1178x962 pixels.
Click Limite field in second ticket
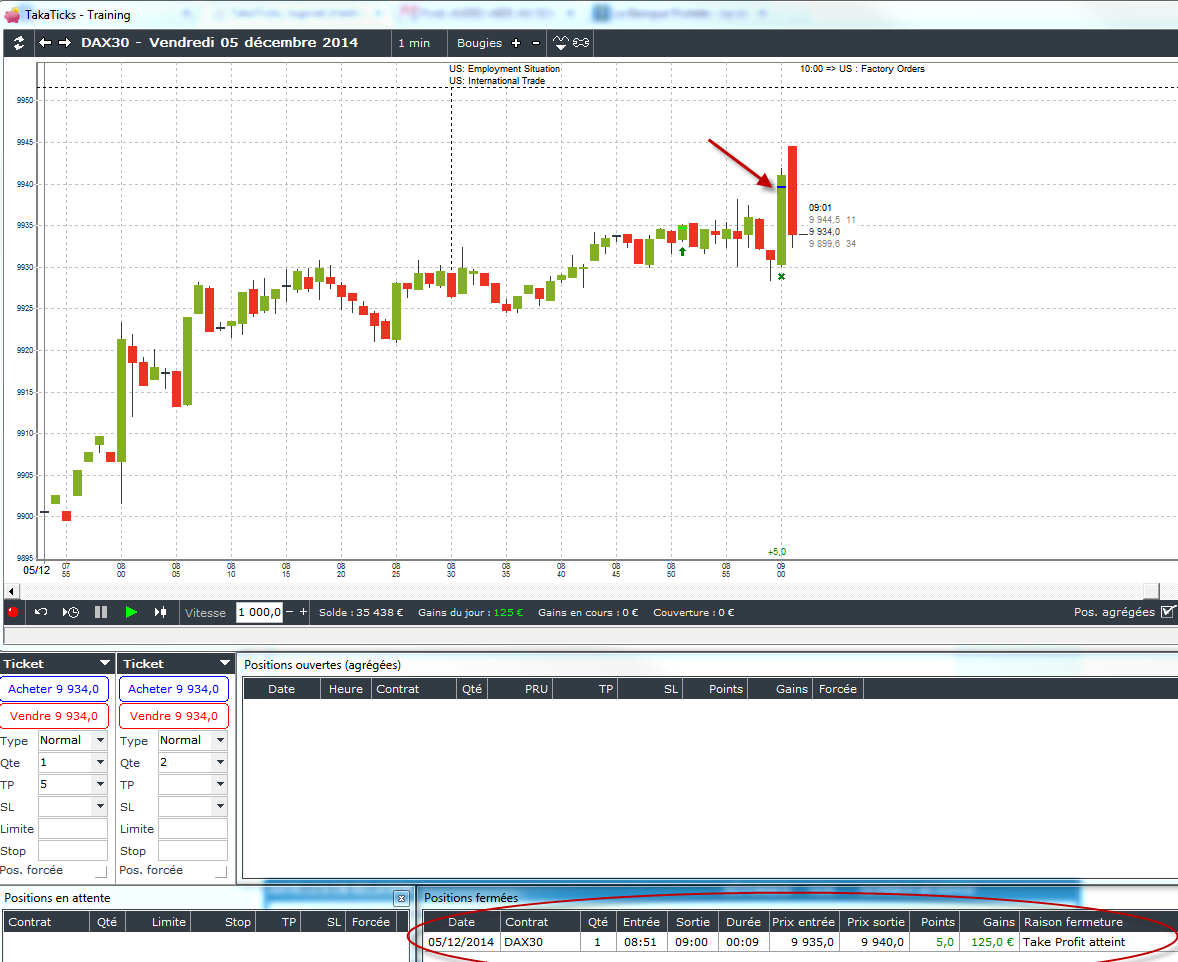pyautogui.click(x=193, y=828)
